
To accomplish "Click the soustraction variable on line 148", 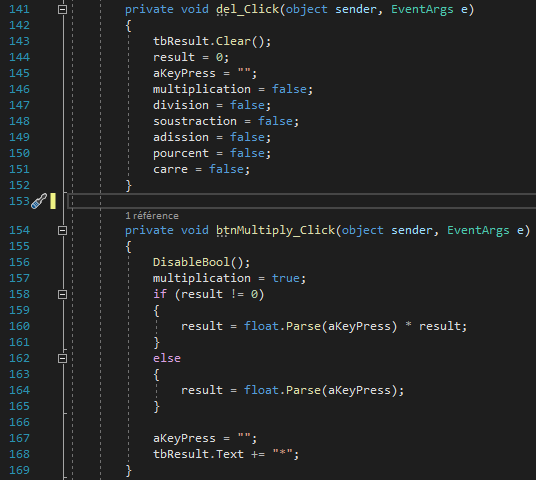I will 195,121.
